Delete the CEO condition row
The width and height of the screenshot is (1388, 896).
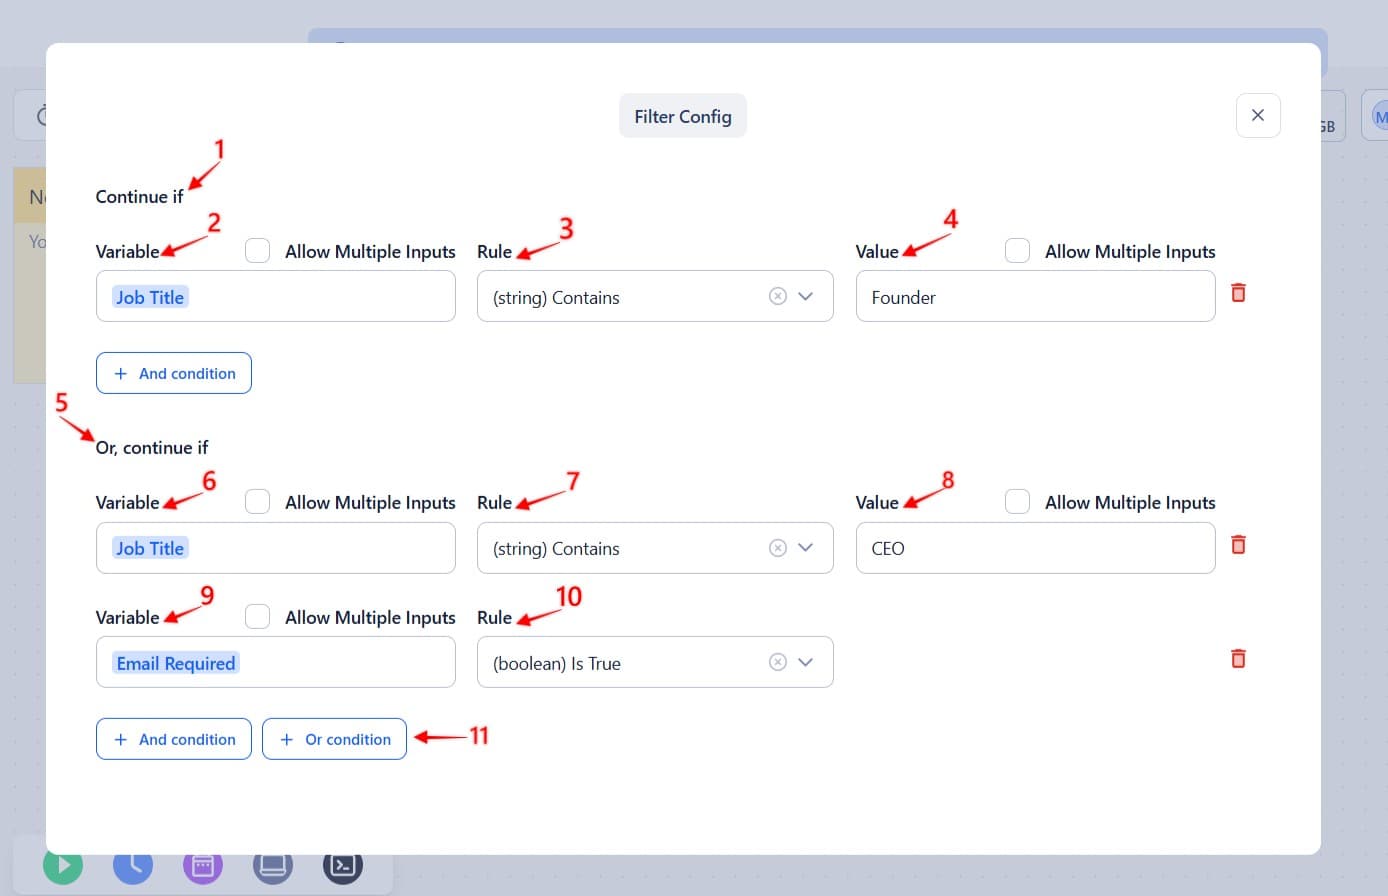(x=1238, y=545)
